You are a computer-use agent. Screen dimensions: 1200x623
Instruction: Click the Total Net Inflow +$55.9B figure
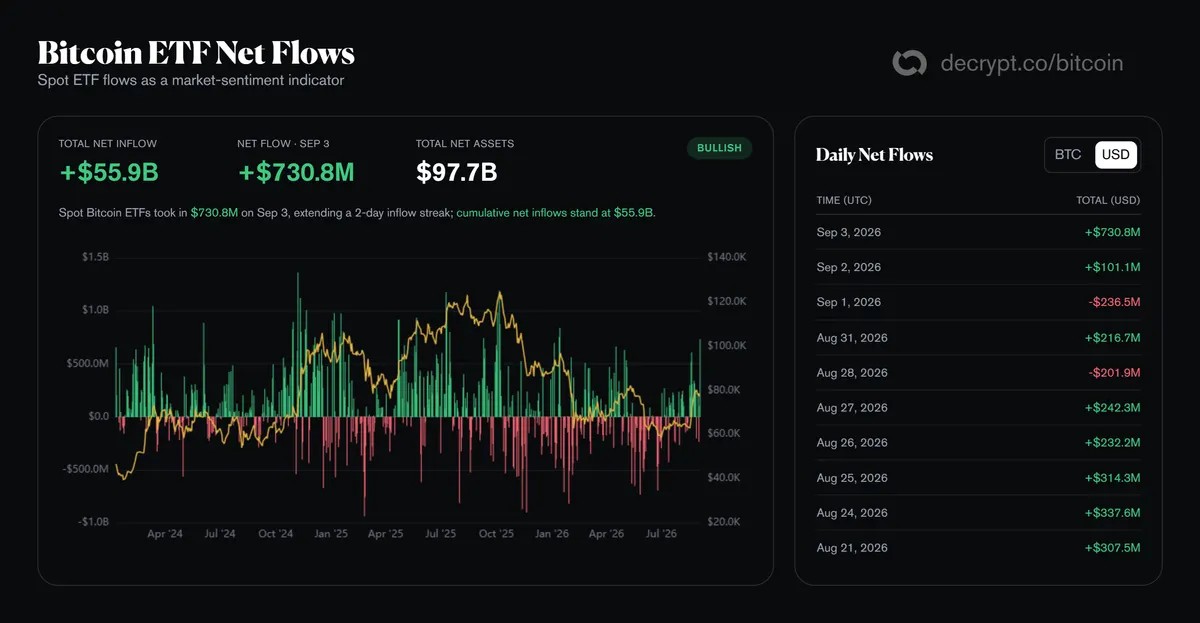109,172
